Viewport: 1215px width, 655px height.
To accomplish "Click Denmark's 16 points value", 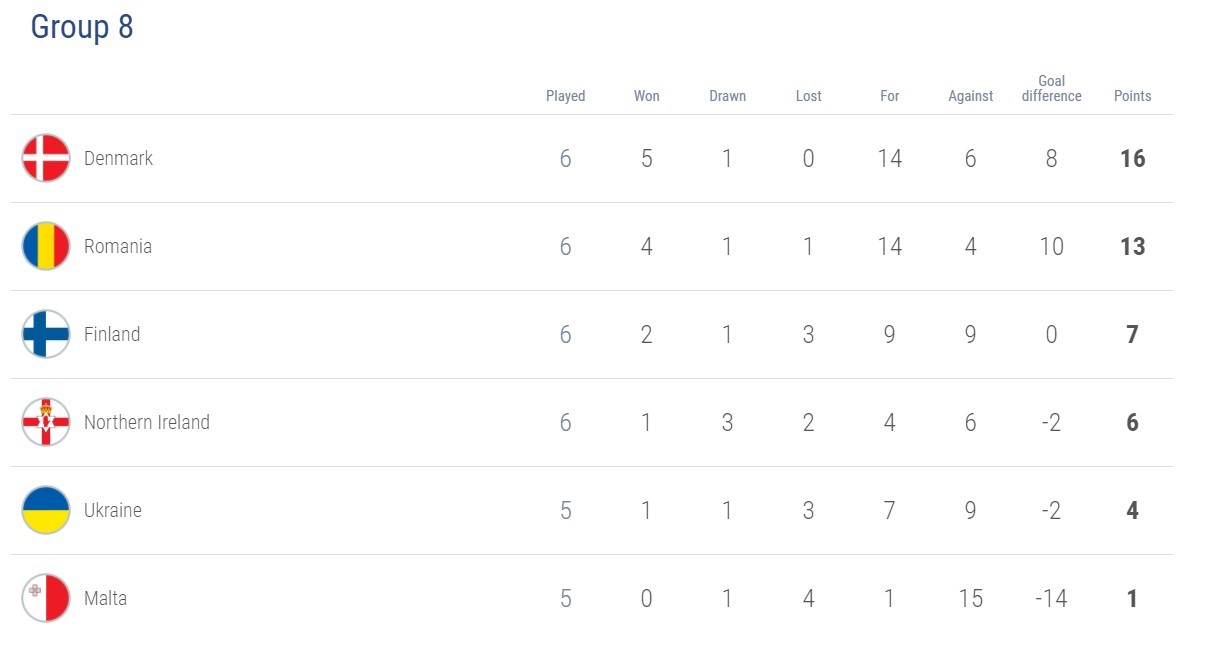I will click(x=1132, y=158).
